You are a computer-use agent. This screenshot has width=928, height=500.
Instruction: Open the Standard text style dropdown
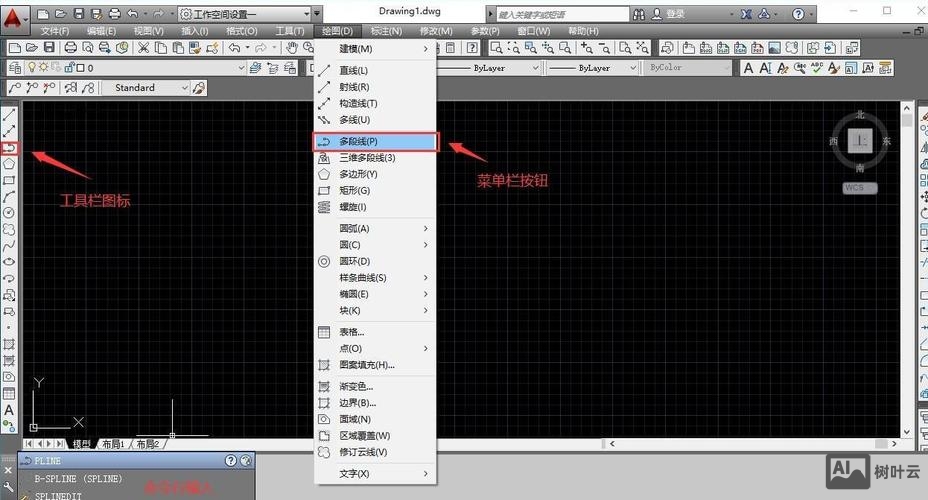[184, 88]
